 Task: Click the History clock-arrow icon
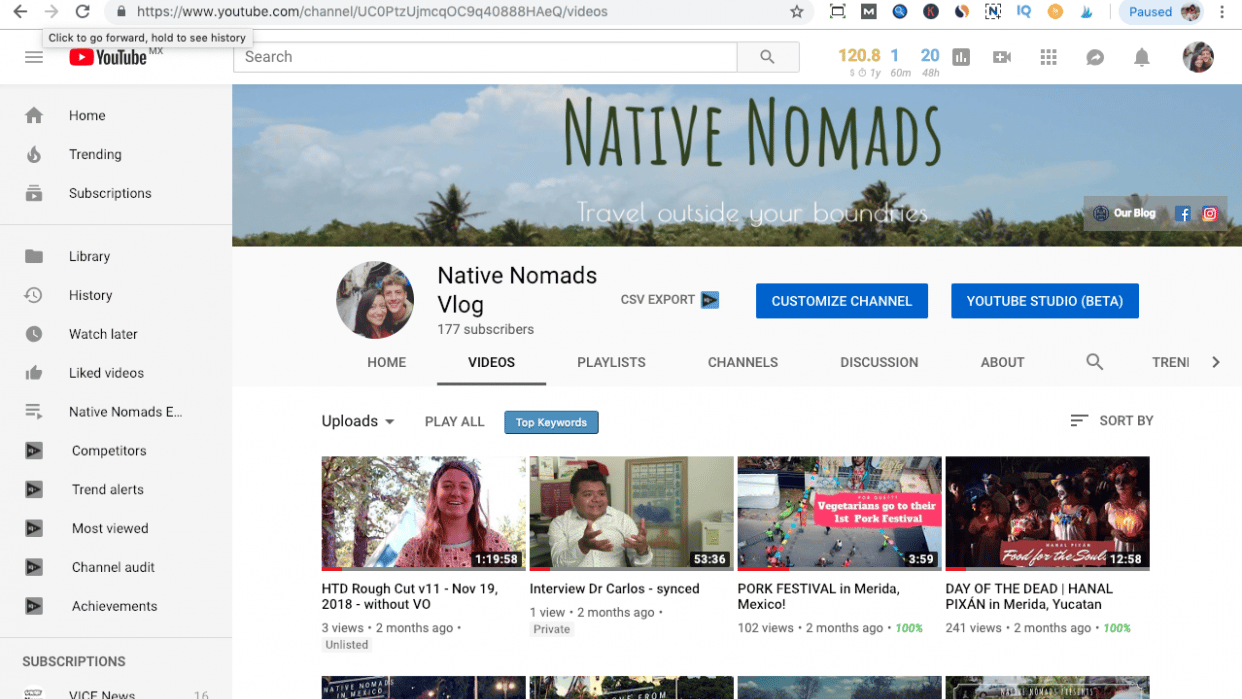coord(34,296)
